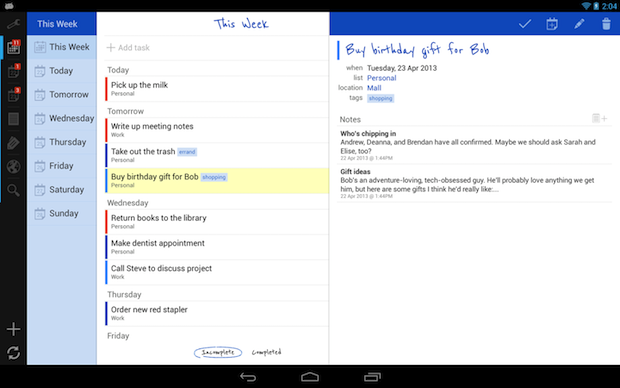Sync tasks using the refresh icon
Image resolution: width=620 pixels, height=388 pixels.
[13, 352]
